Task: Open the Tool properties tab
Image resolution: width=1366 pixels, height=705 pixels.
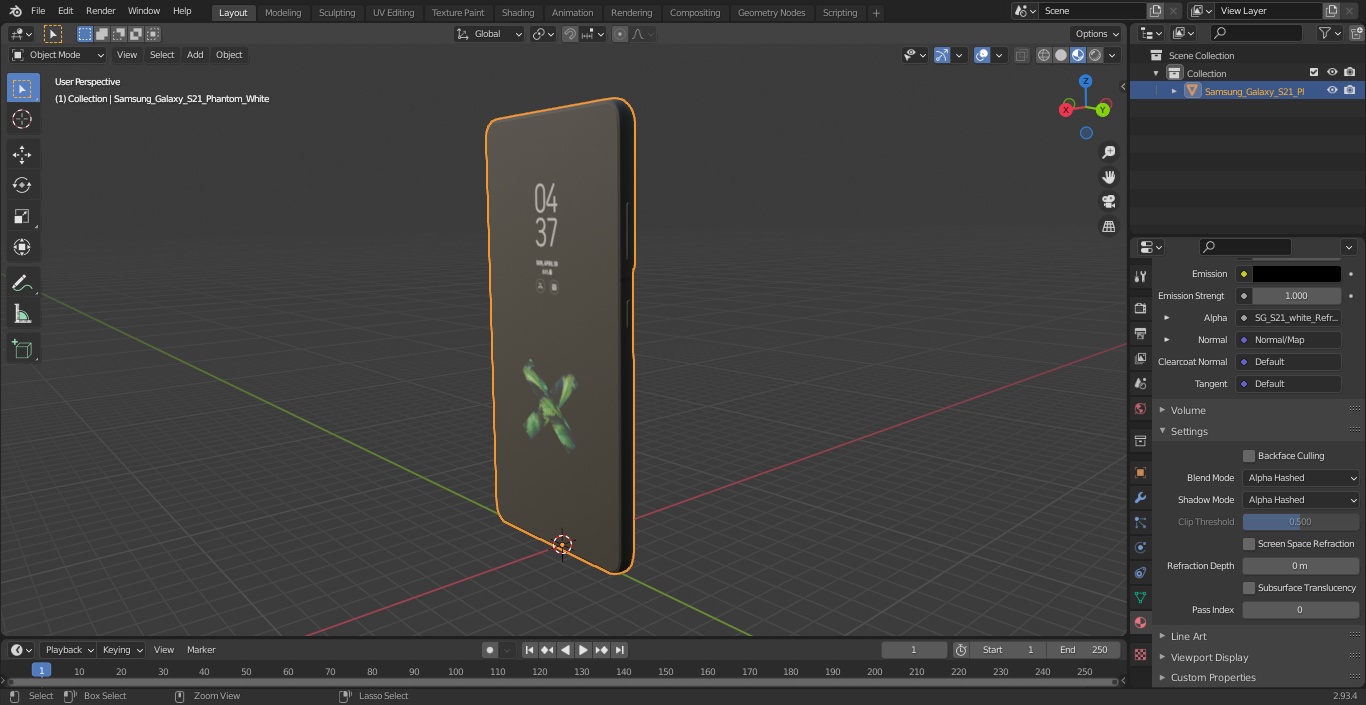Action: 1140,276
